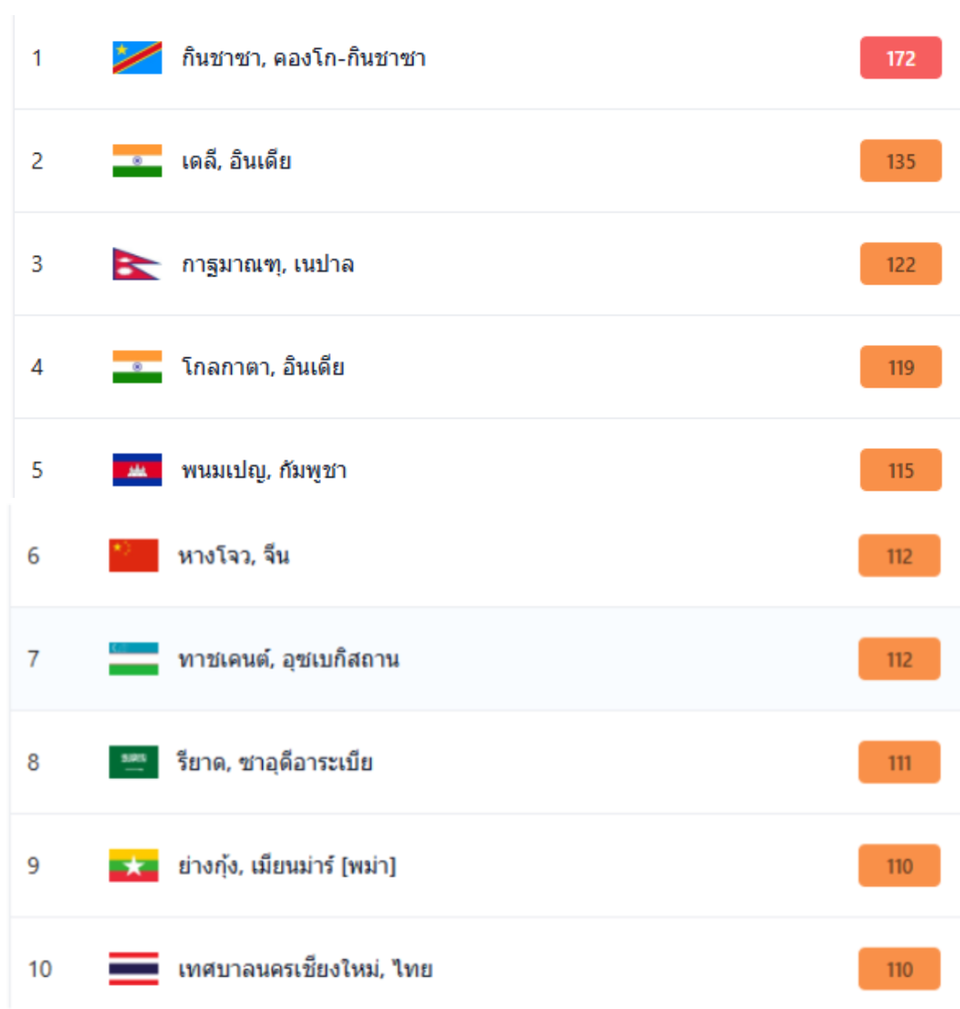Screen dimensions: 960x1009
Task: Click the India flag next to Kolkata
Action: [x=137, y=367]
